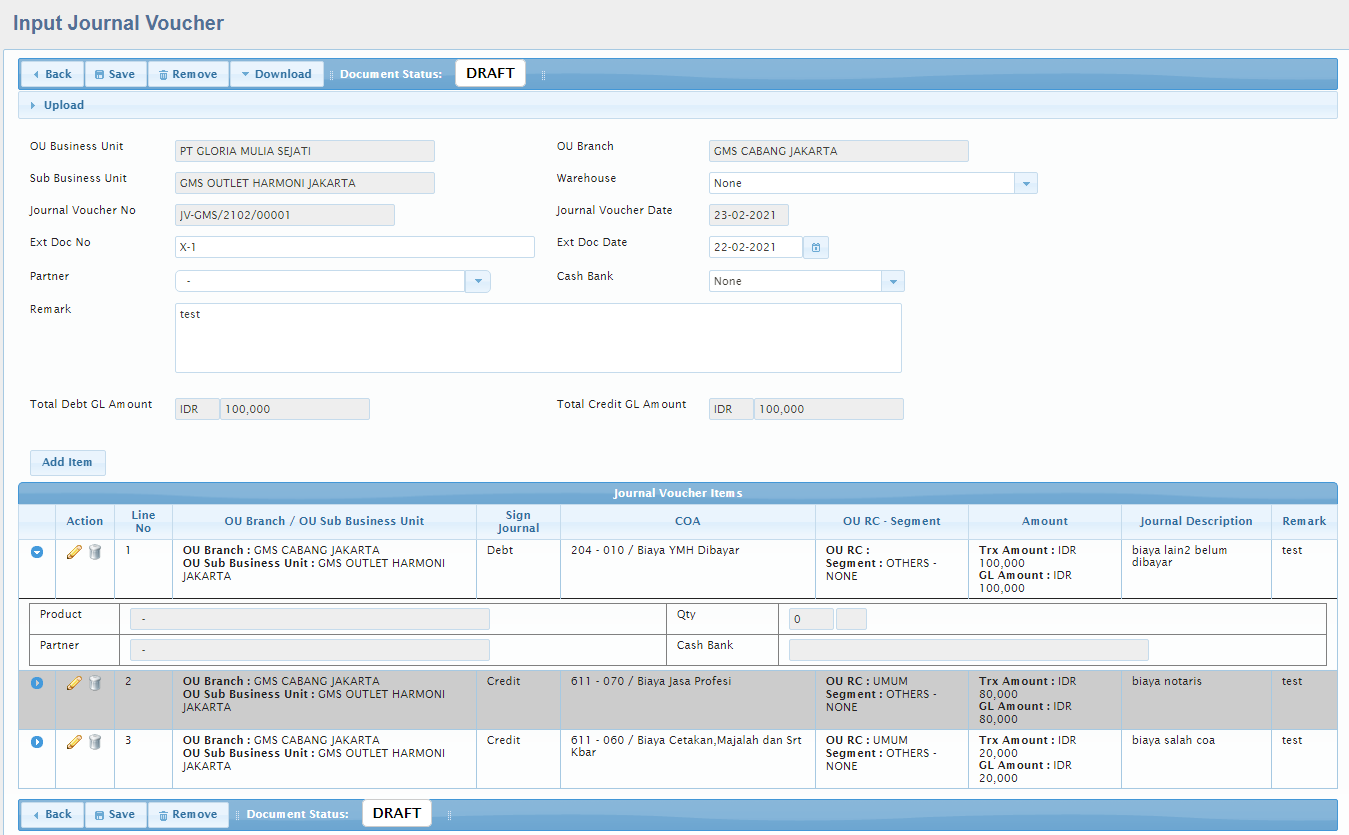Click the top Back button
1349x835 pixels.
coord(52,74)
